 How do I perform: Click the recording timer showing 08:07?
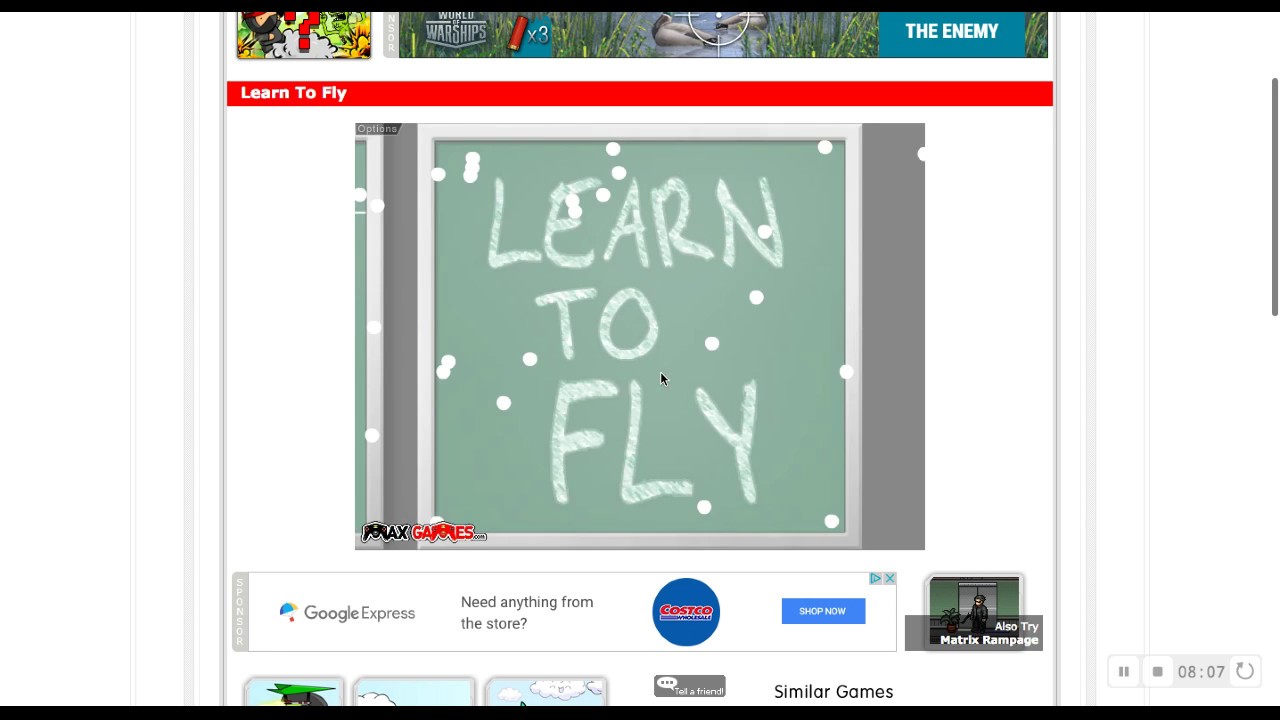click(1201, 672)
